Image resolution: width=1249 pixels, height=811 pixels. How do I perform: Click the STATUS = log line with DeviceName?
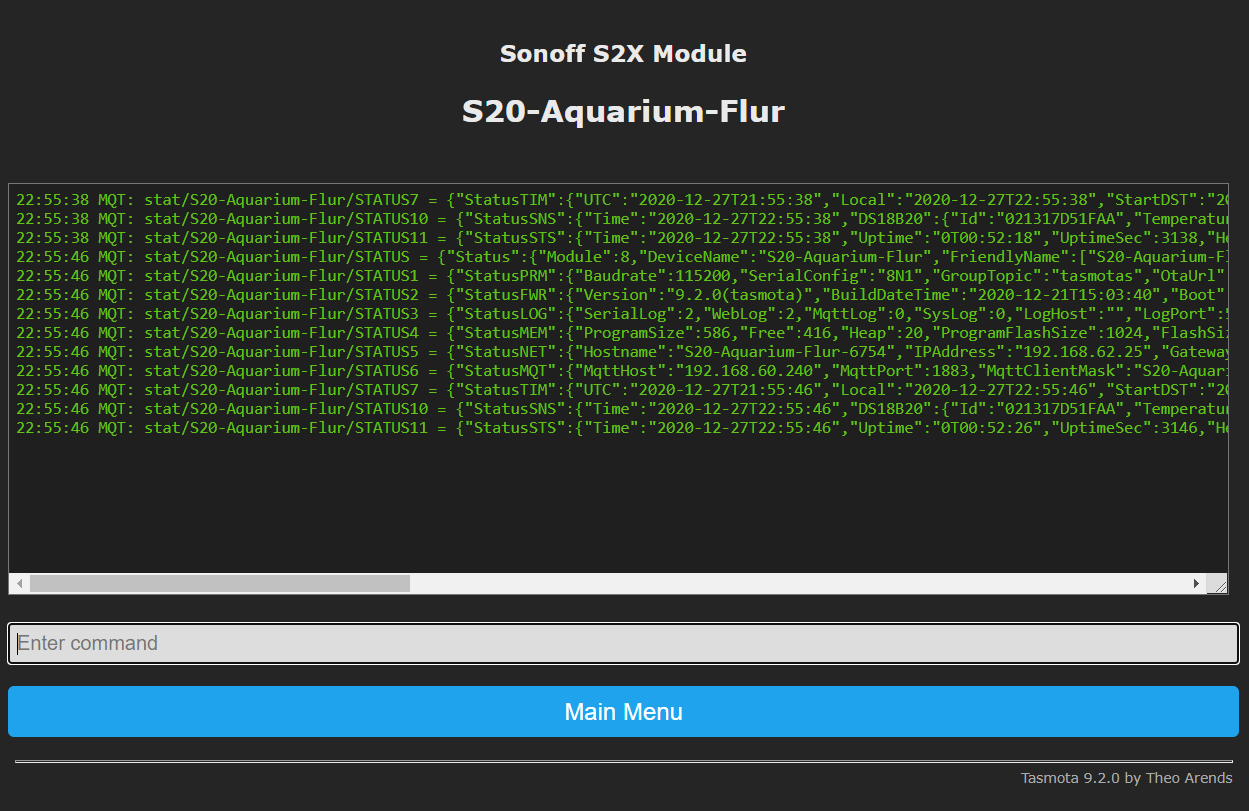click(x=620, y=256)
